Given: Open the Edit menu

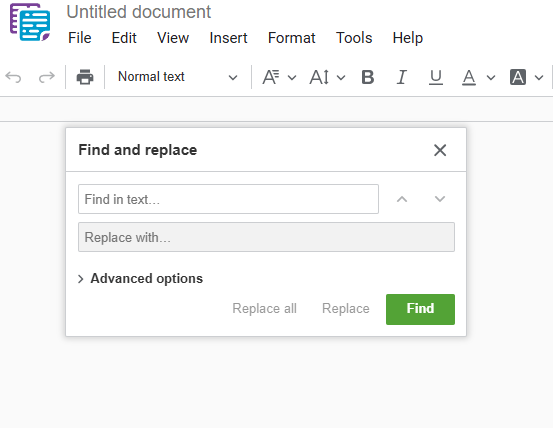Looking at the screenshot, I should coord(124,38).
